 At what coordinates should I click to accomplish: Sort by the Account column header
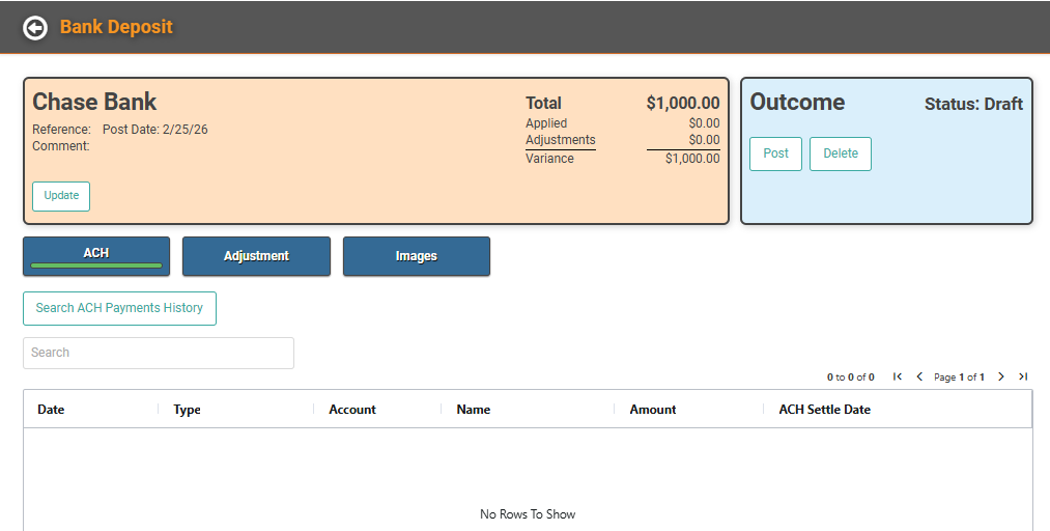tap(352, 409)
